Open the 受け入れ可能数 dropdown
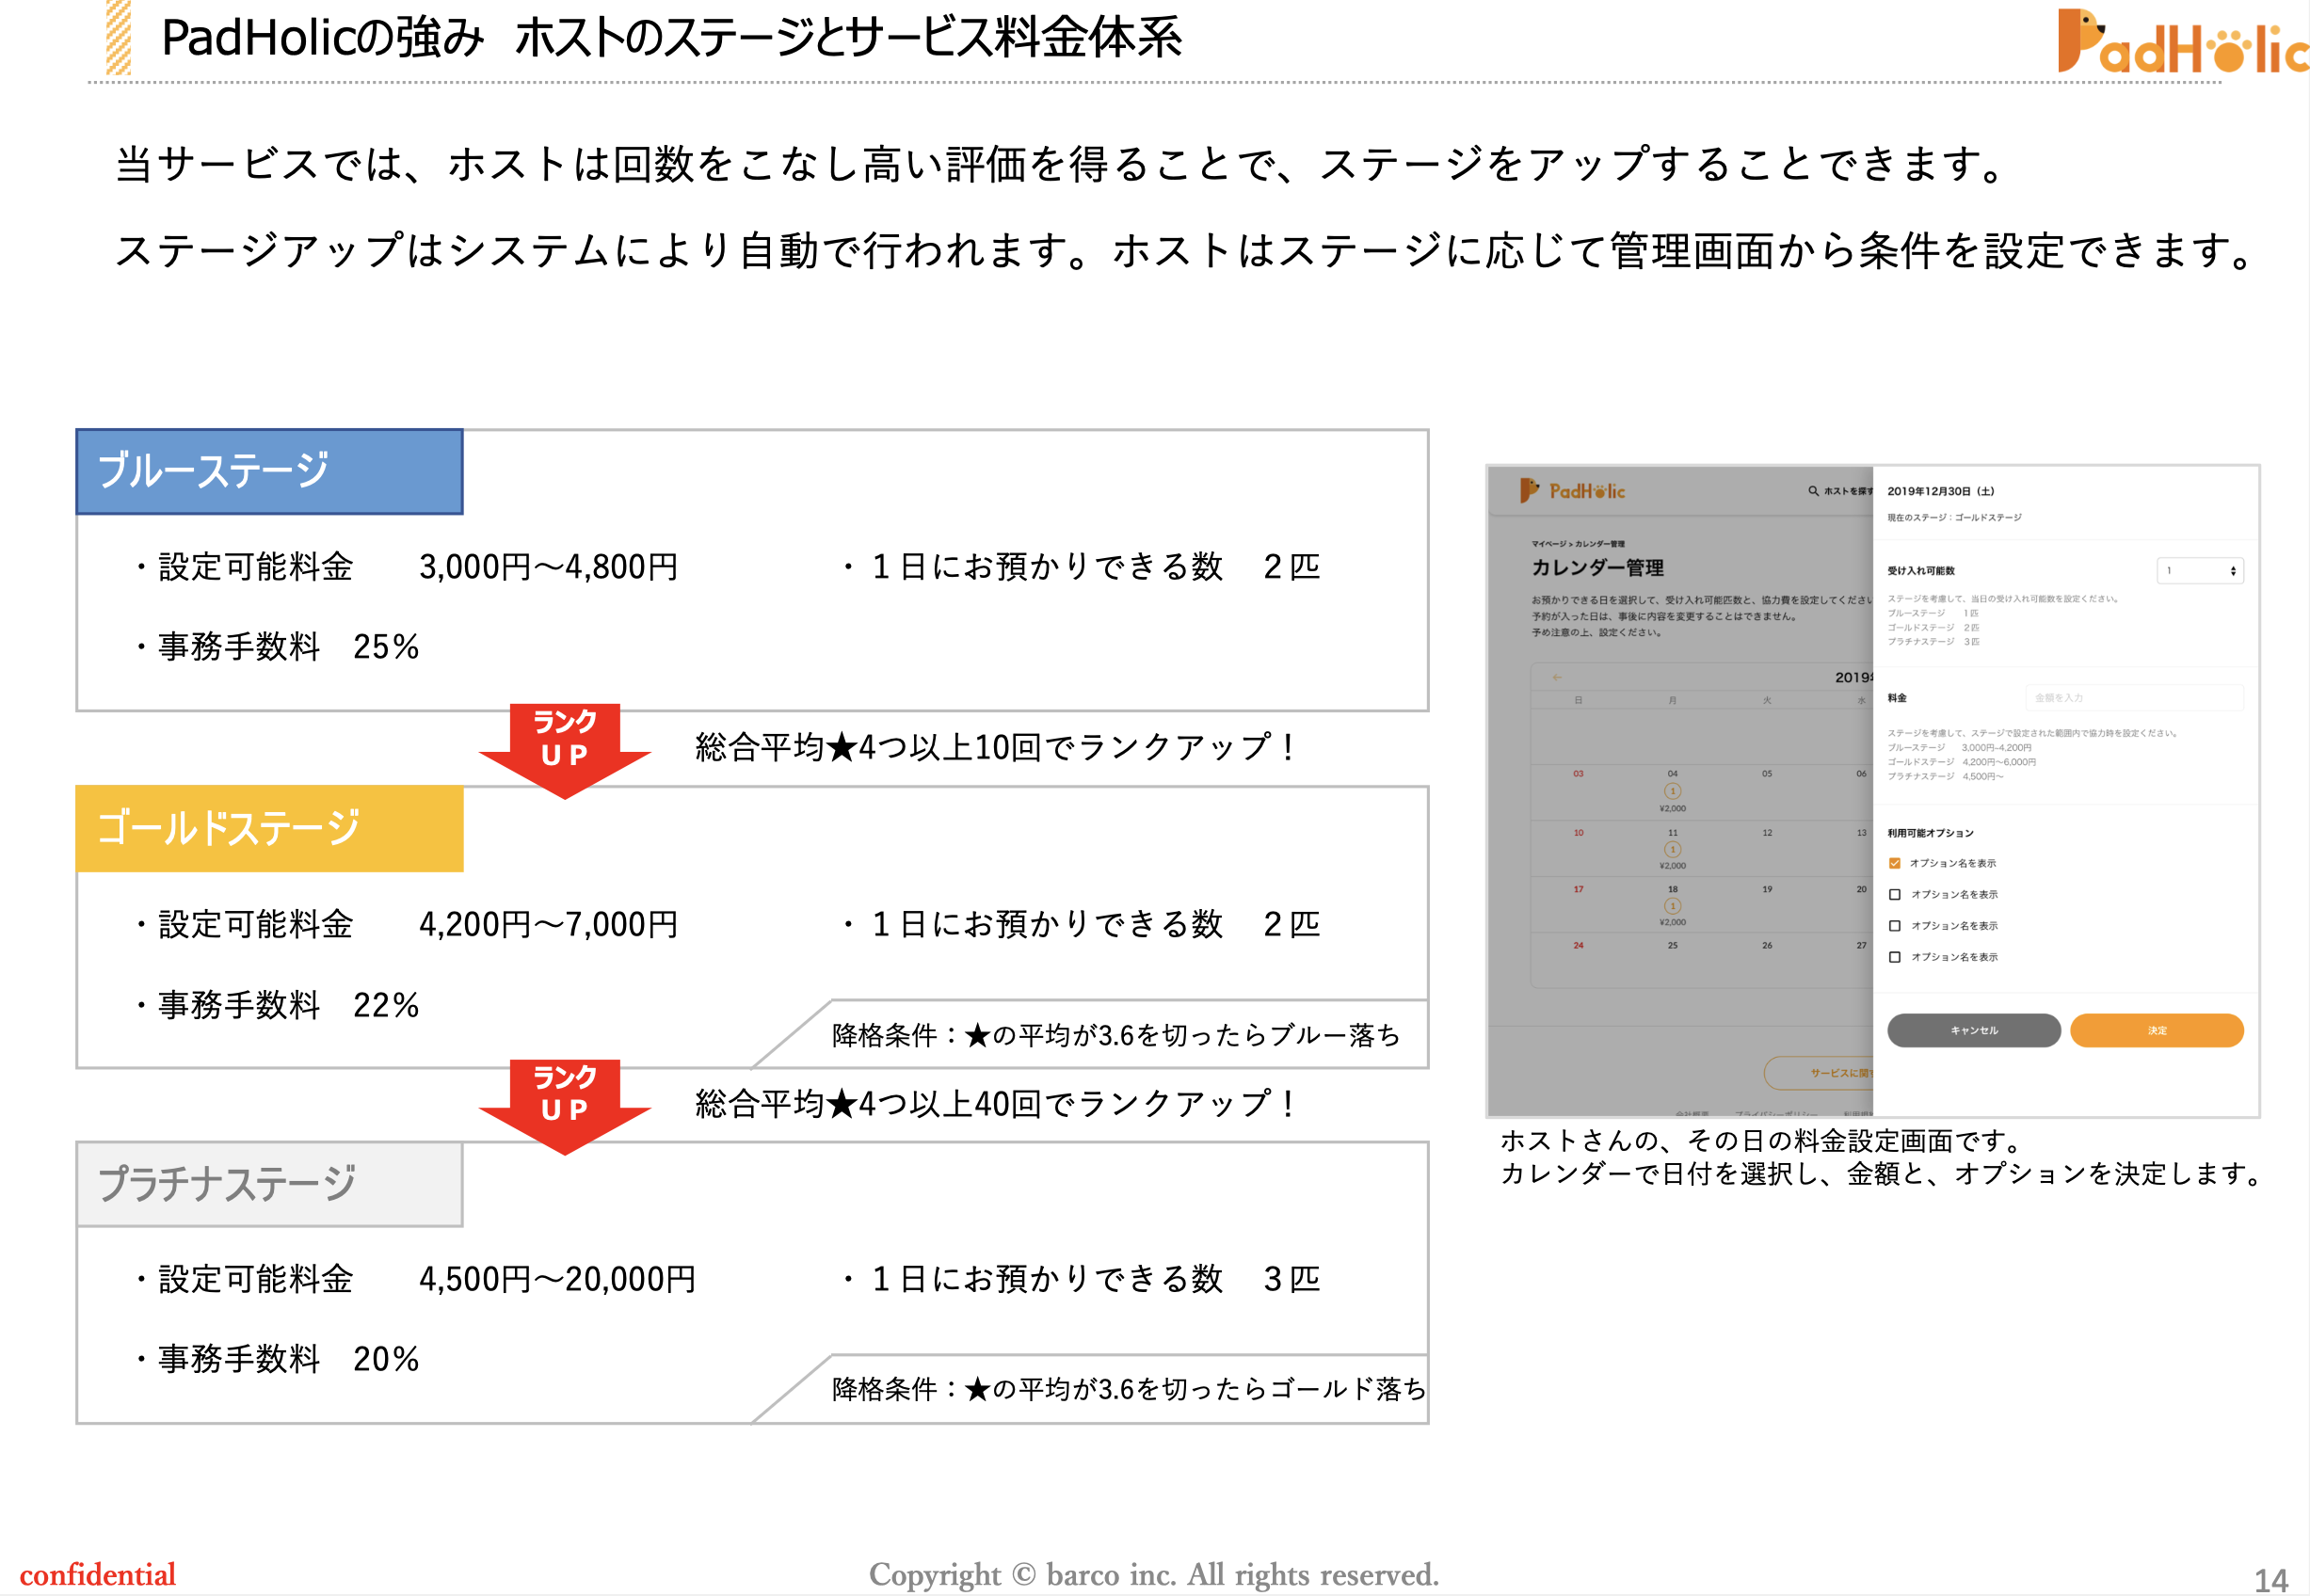The height and width of the screenshot is (1596, 2310). click(2199, 571)
